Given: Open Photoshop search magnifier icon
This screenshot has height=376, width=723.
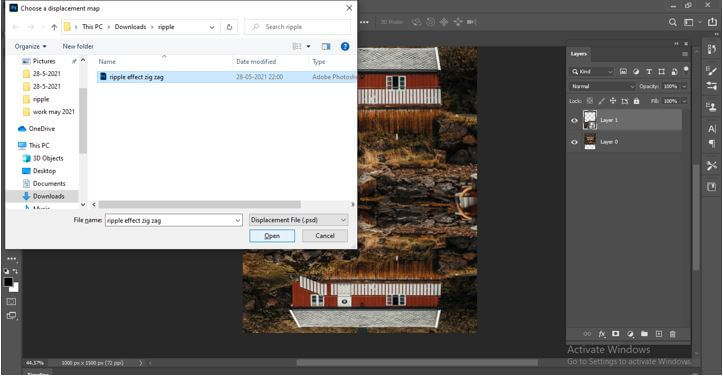Looking at the screenshot, I should click(x=673, y=22).
